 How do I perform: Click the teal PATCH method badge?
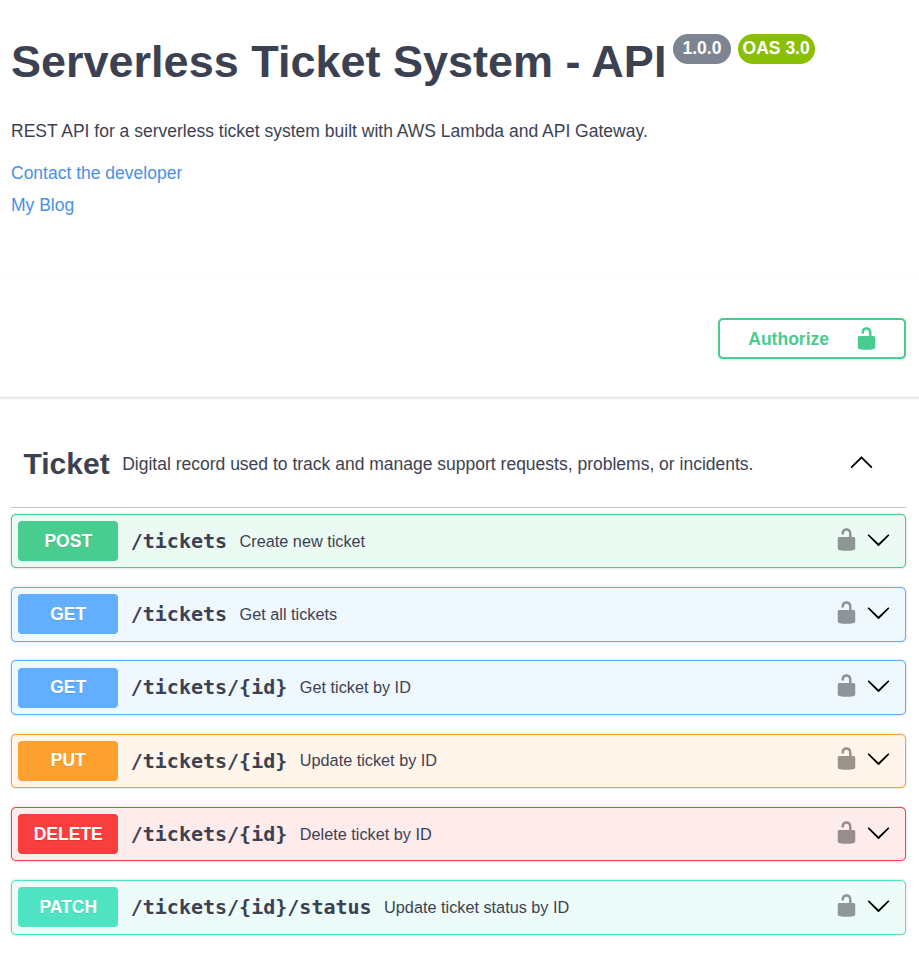click(68, 907)
